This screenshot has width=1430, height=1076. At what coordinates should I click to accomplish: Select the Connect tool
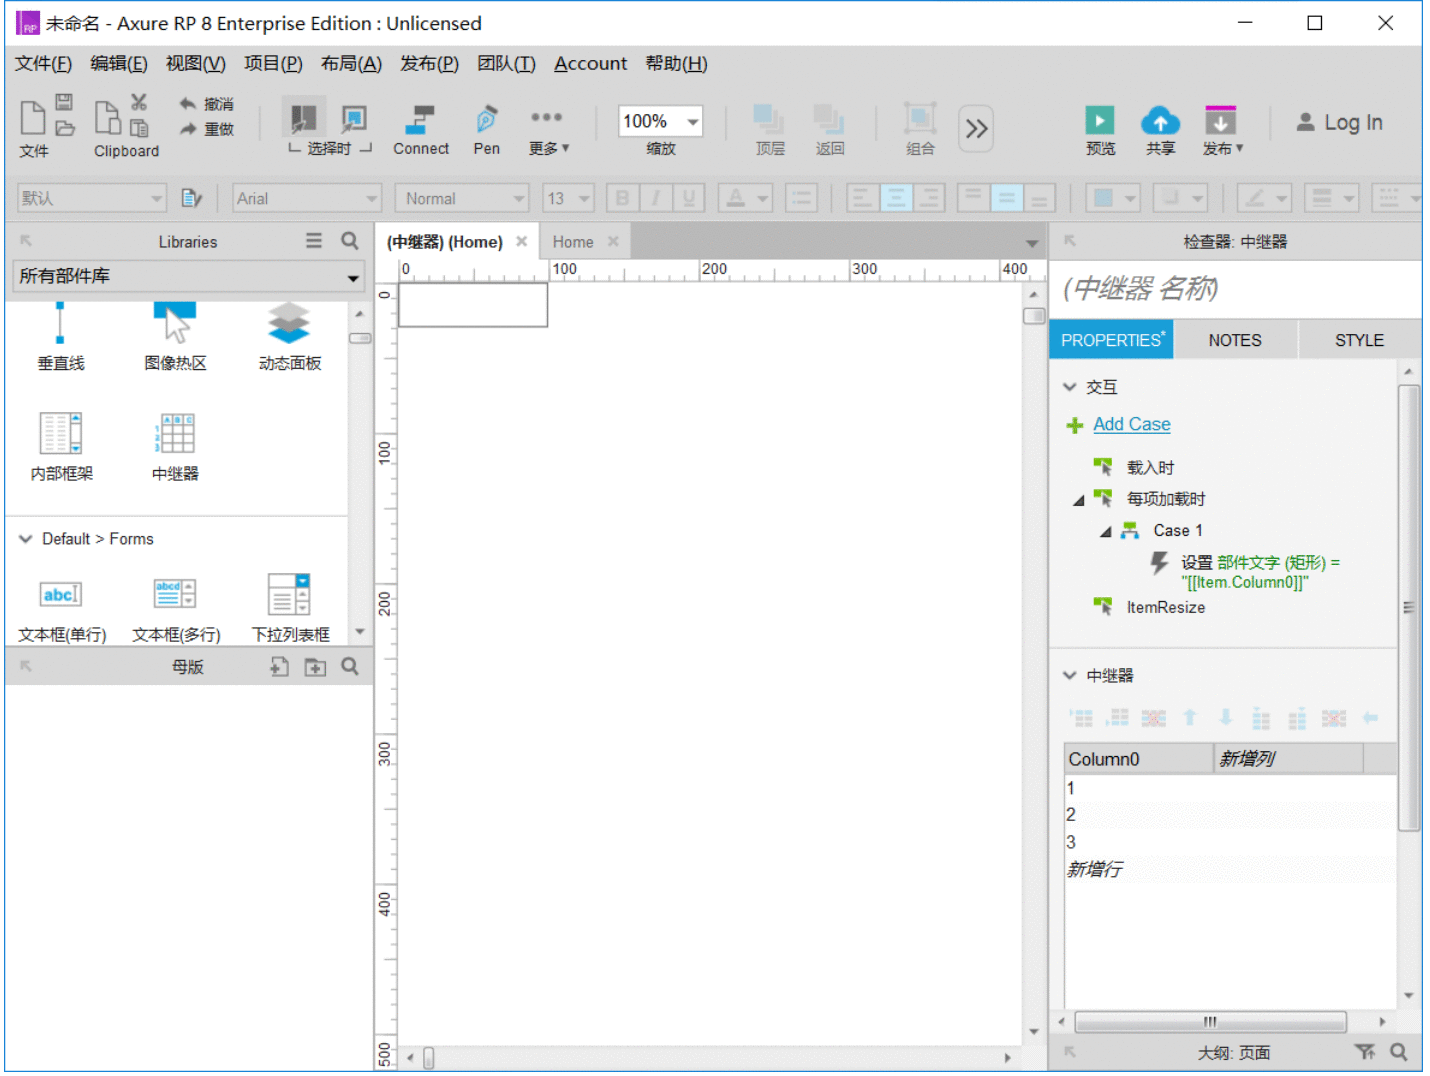click(421, 131)
